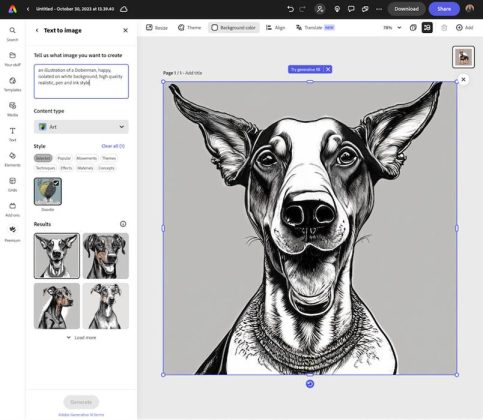Open the Elements panel

click(x=12, y=159)
